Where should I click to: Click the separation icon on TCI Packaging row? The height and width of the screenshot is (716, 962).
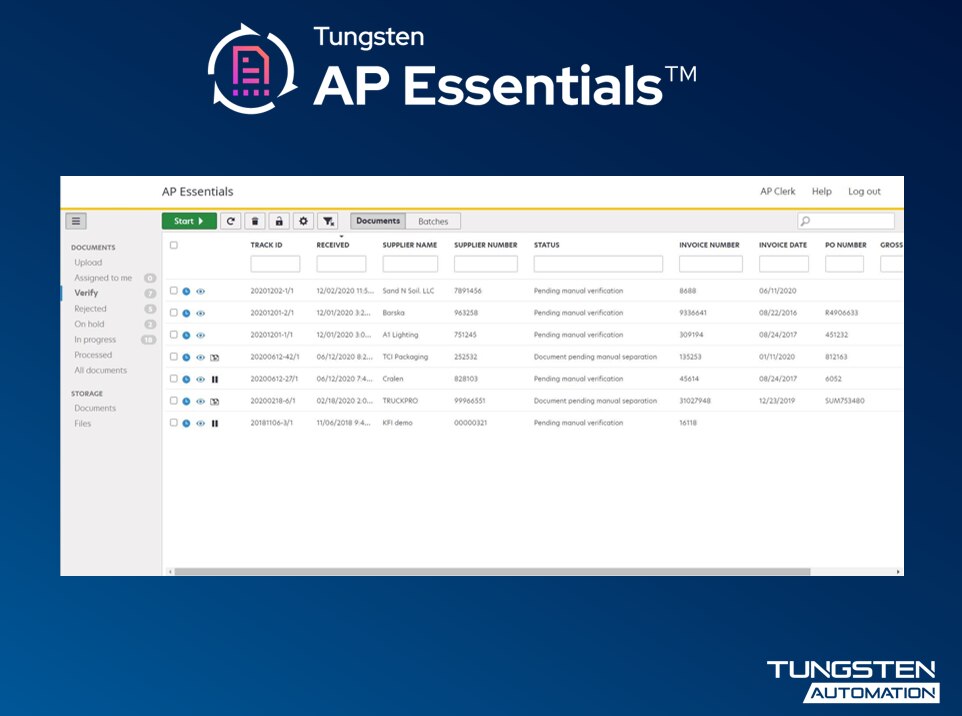tap(215, 357)
